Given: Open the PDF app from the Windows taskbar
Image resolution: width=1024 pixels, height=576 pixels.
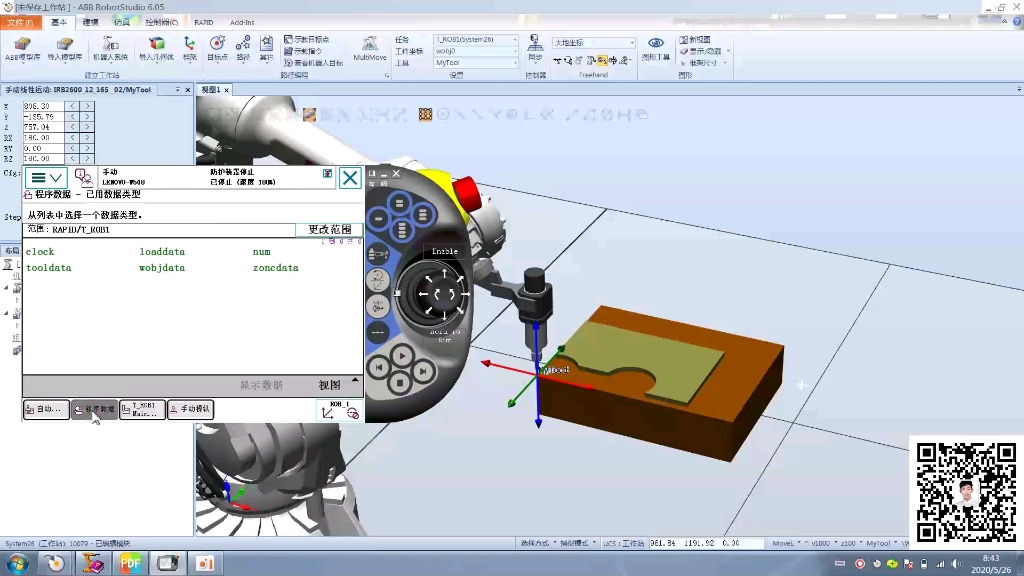Looking at the screenshot, I should tap(128, 563).
